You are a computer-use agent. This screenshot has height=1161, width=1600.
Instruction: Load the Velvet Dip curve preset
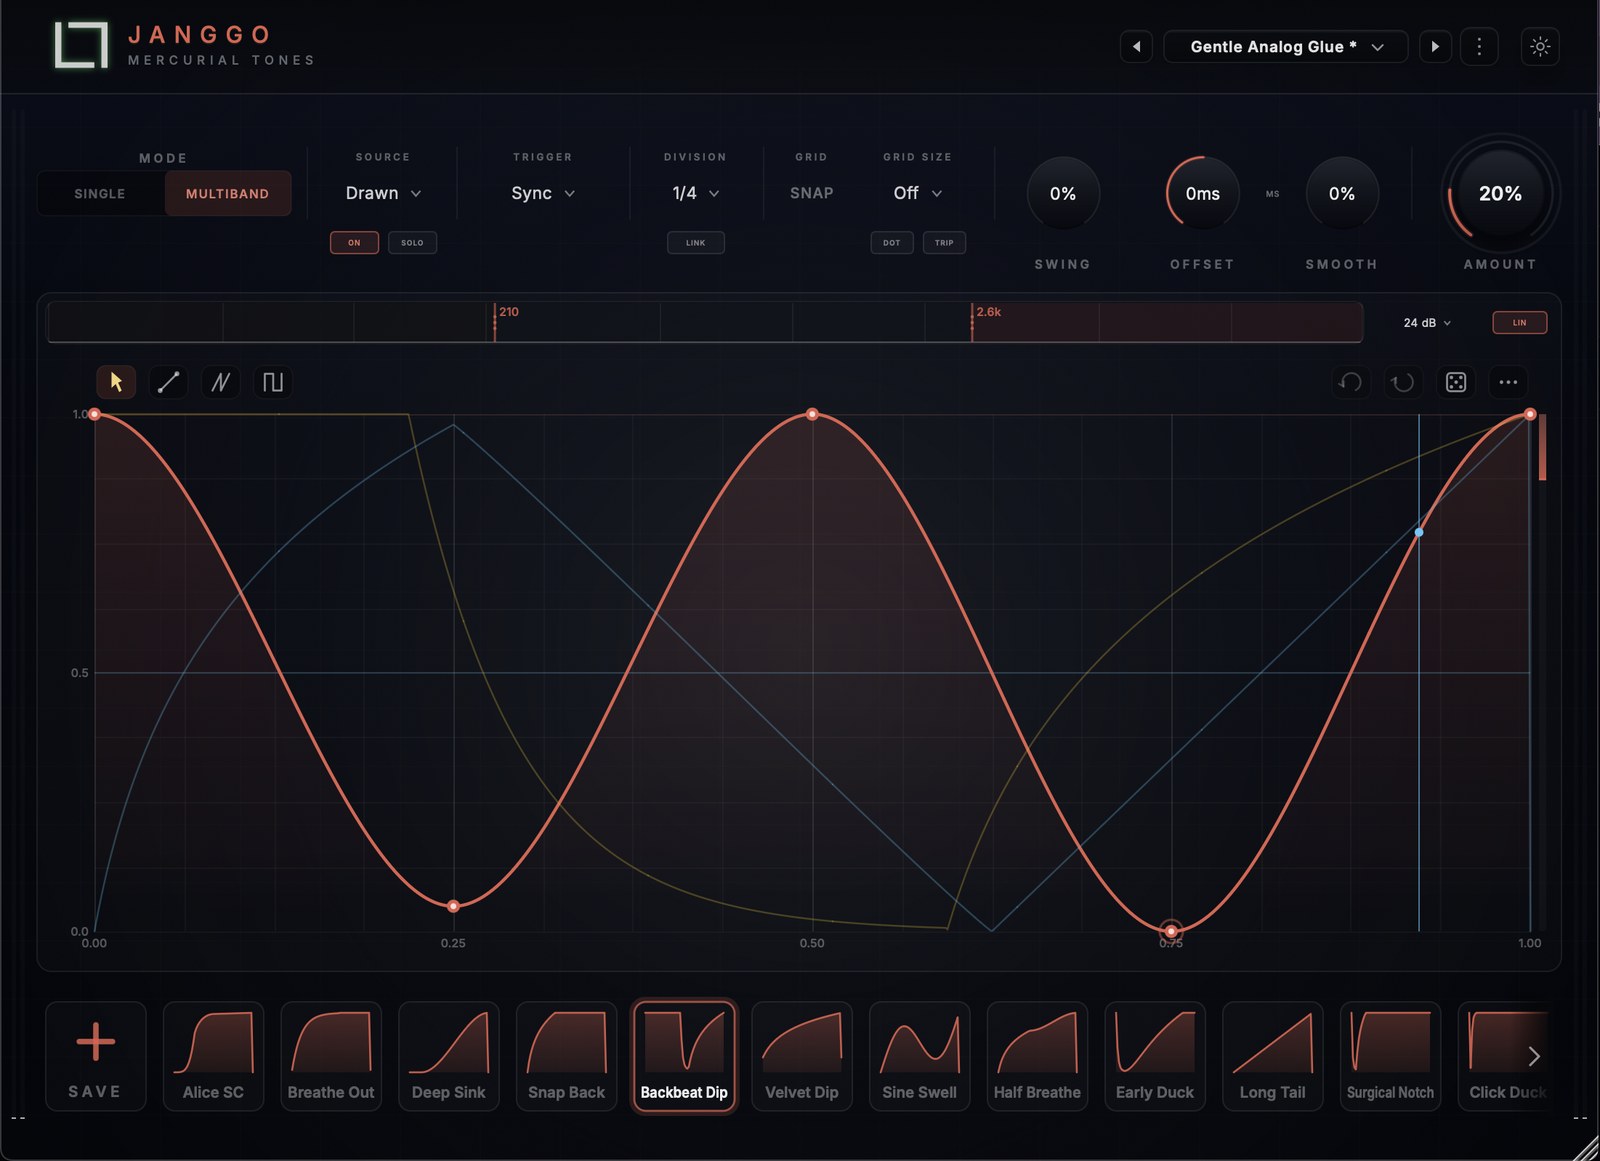click(x=802, y=1056)
